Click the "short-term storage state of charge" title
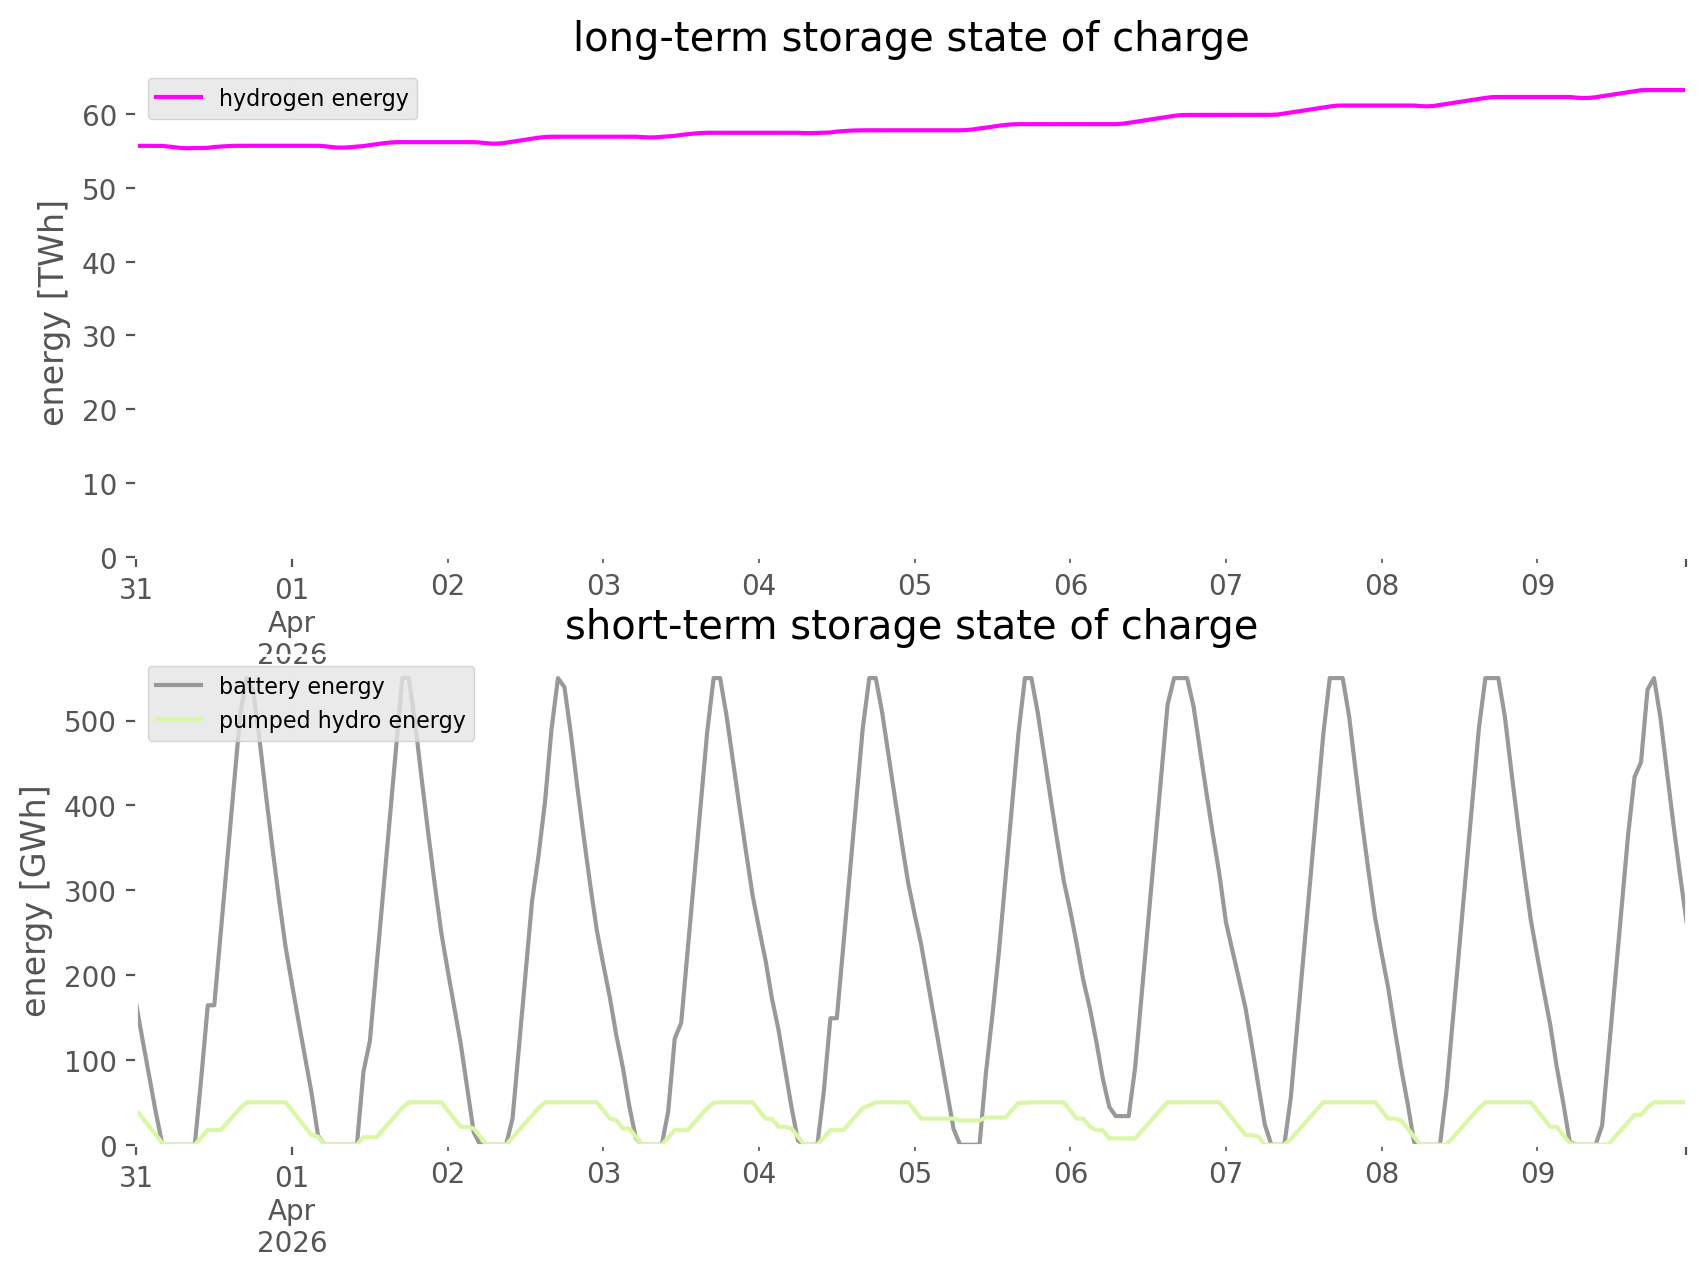 [x=910, y=626]
